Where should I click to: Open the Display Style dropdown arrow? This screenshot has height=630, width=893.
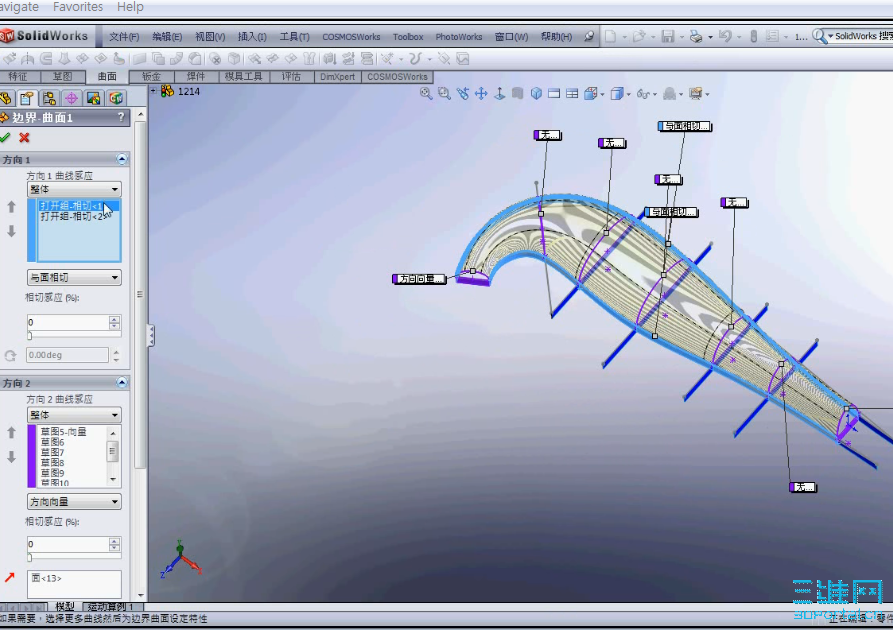click(628, 95)
